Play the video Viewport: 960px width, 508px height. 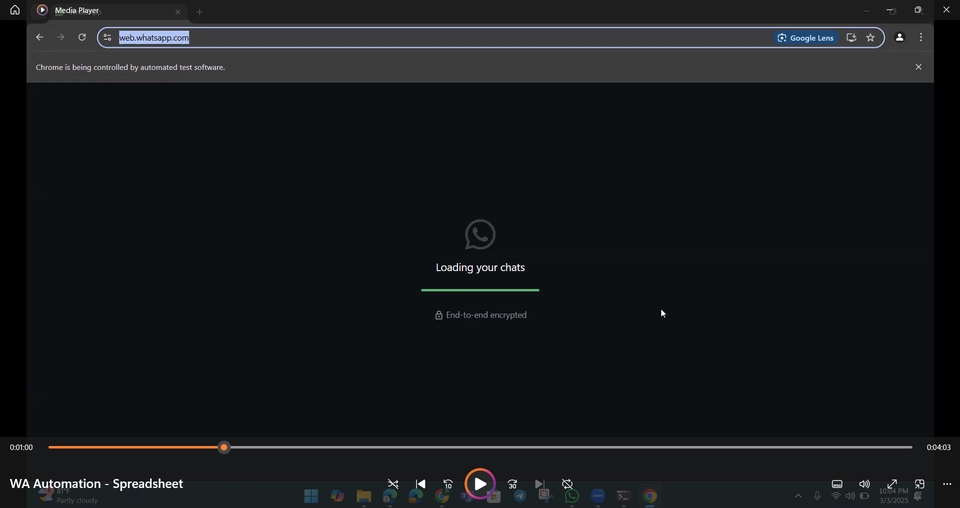(480, 484)
